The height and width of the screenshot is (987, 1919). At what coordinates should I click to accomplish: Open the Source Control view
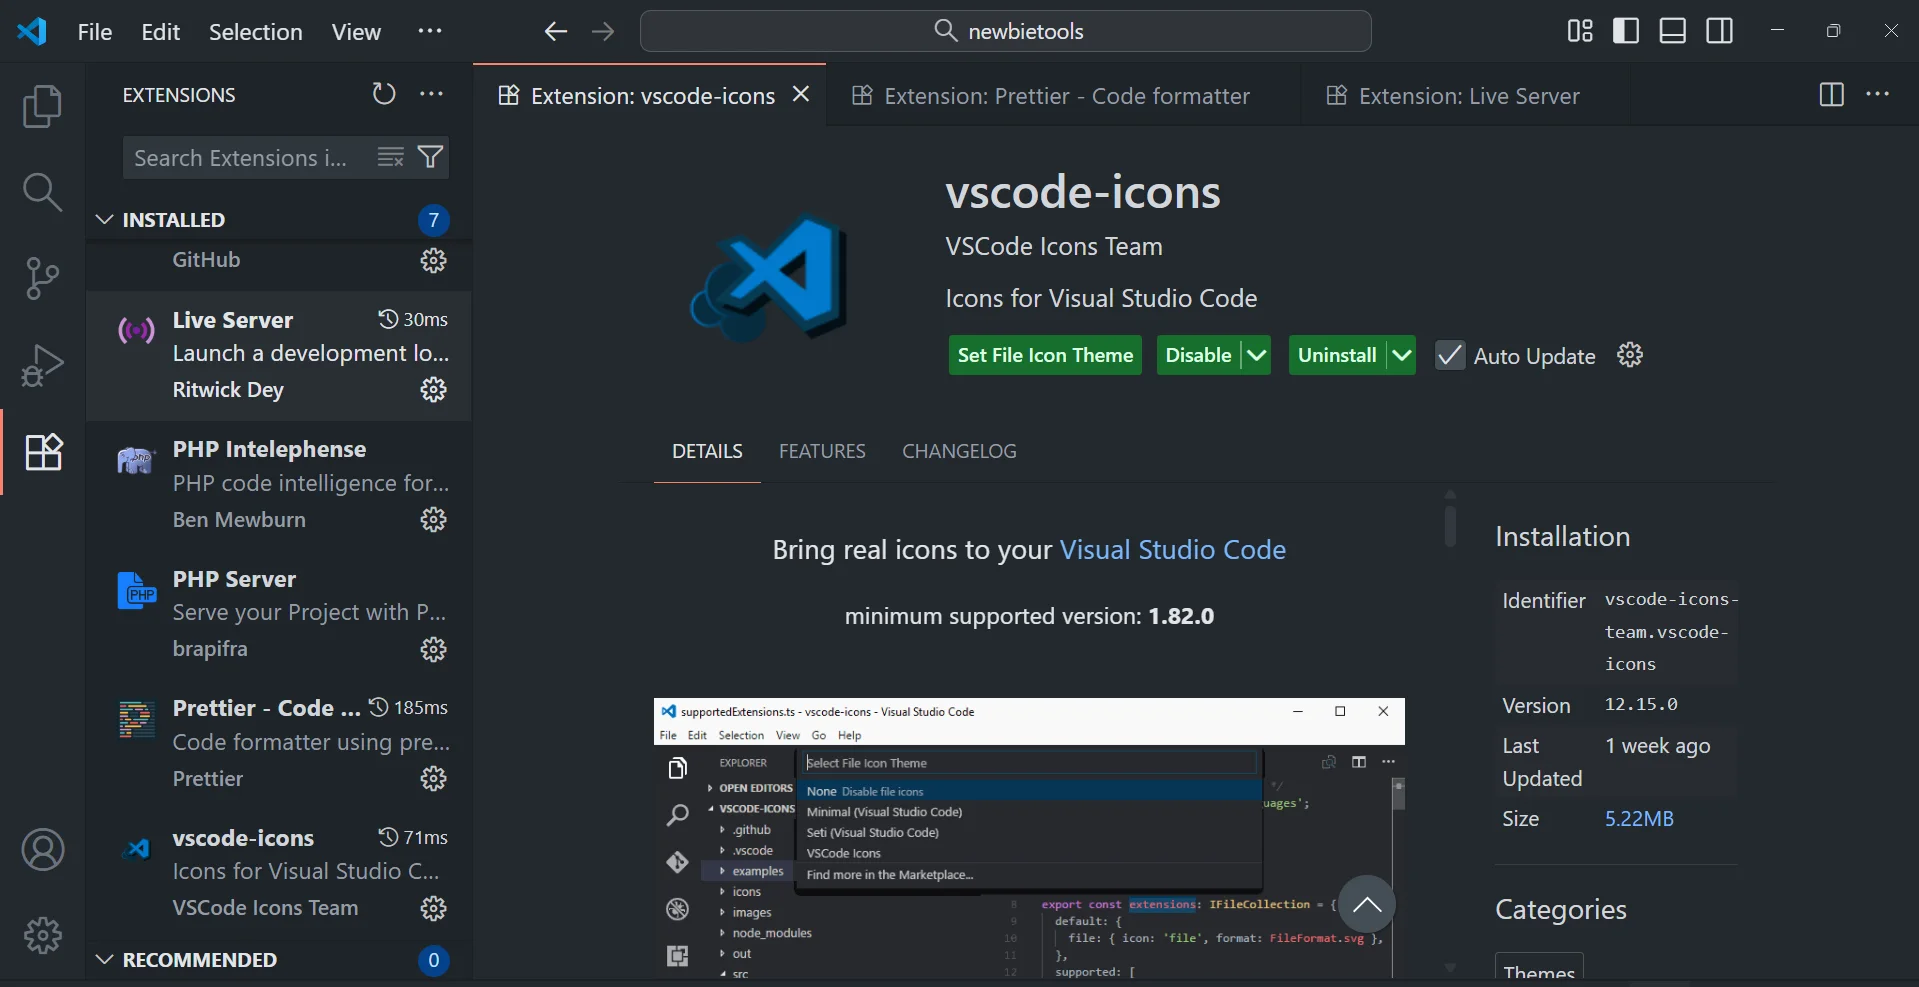pos(42,277)
